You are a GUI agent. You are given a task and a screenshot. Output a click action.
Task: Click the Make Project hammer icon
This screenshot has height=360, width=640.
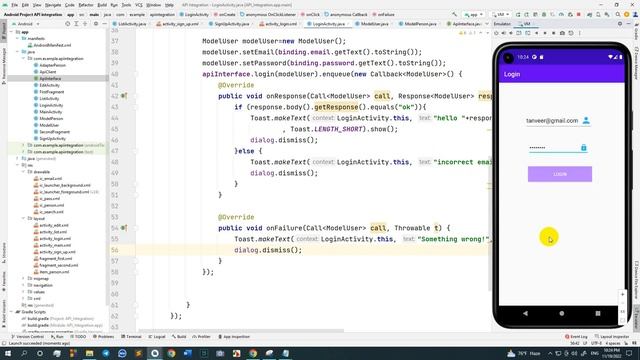tap(454, 15)
